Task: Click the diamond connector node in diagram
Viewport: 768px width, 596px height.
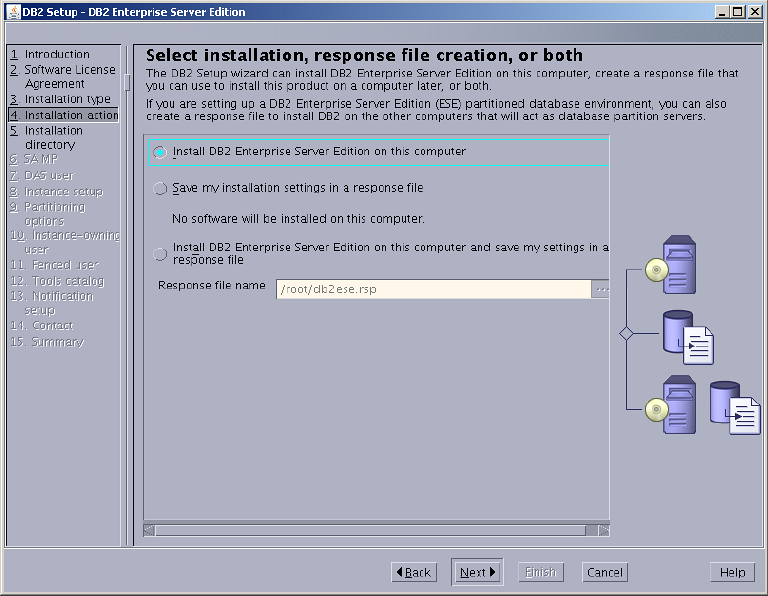Action: (x=626, y=334)
